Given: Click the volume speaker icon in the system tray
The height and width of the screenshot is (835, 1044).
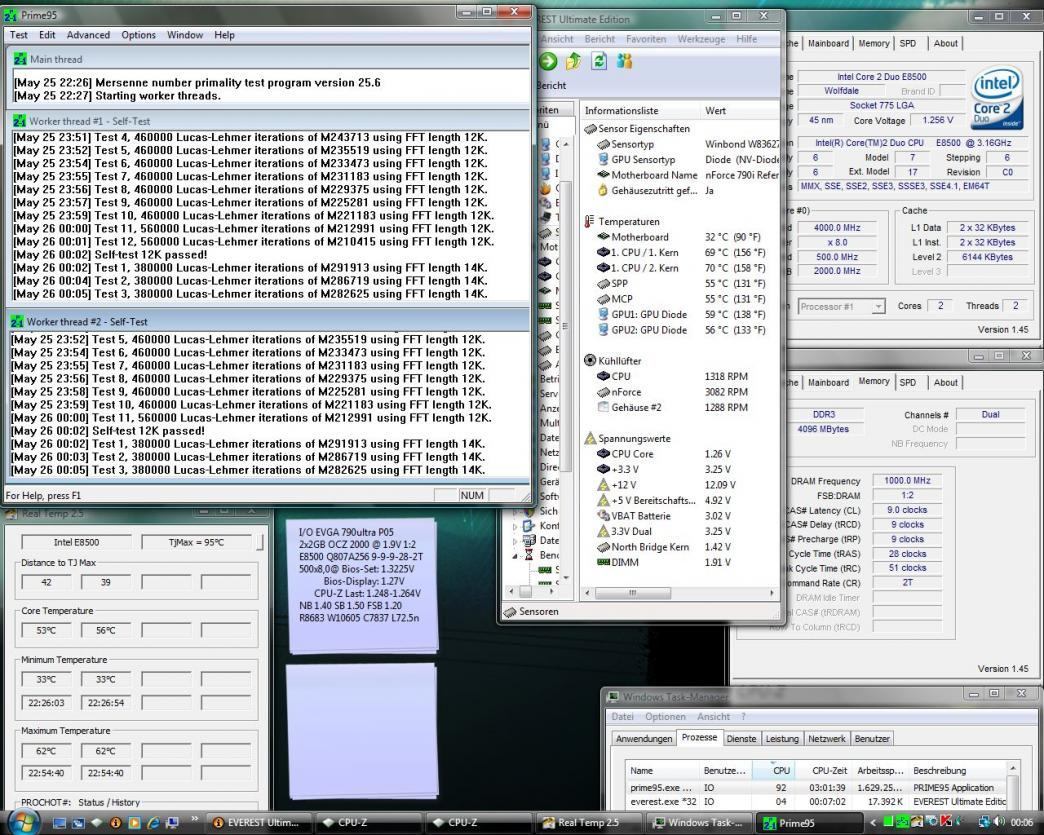Looking at the screenshot, I should tap(999, 822).
